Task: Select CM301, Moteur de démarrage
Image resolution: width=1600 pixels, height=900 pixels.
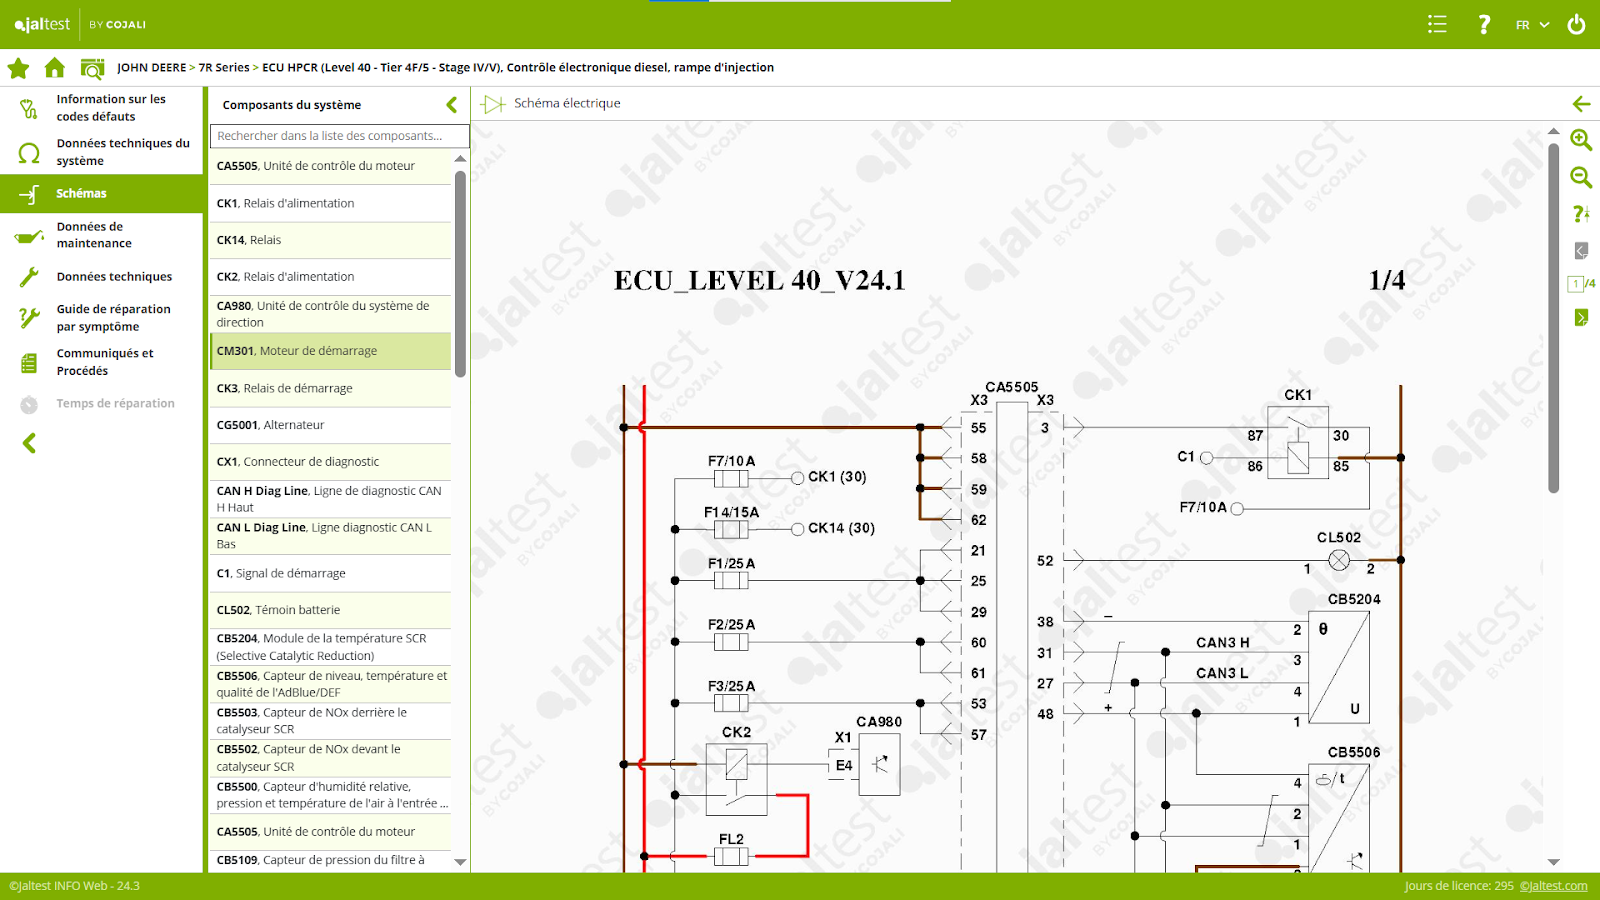Action: [330, 351]
